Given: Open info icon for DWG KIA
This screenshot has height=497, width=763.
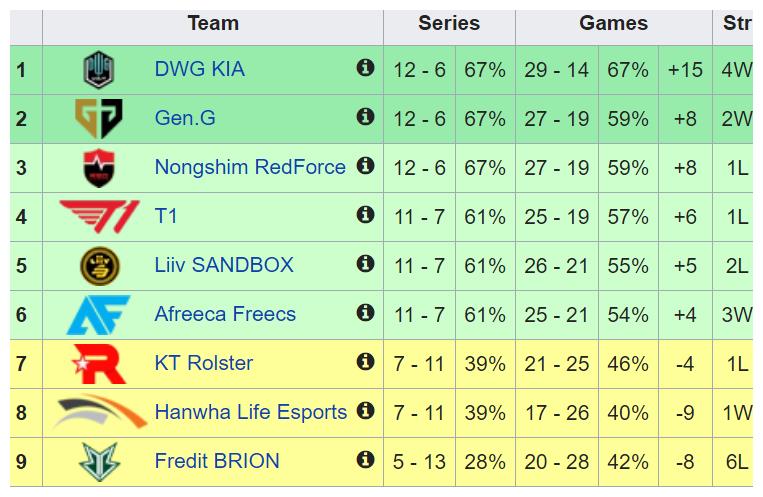Looking at the screenshot, I should point(365,67).
